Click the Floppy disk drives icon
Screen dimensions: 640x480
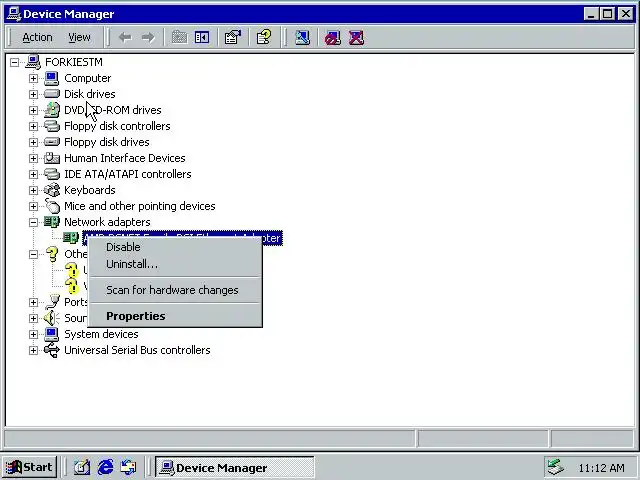pos(51,142)
